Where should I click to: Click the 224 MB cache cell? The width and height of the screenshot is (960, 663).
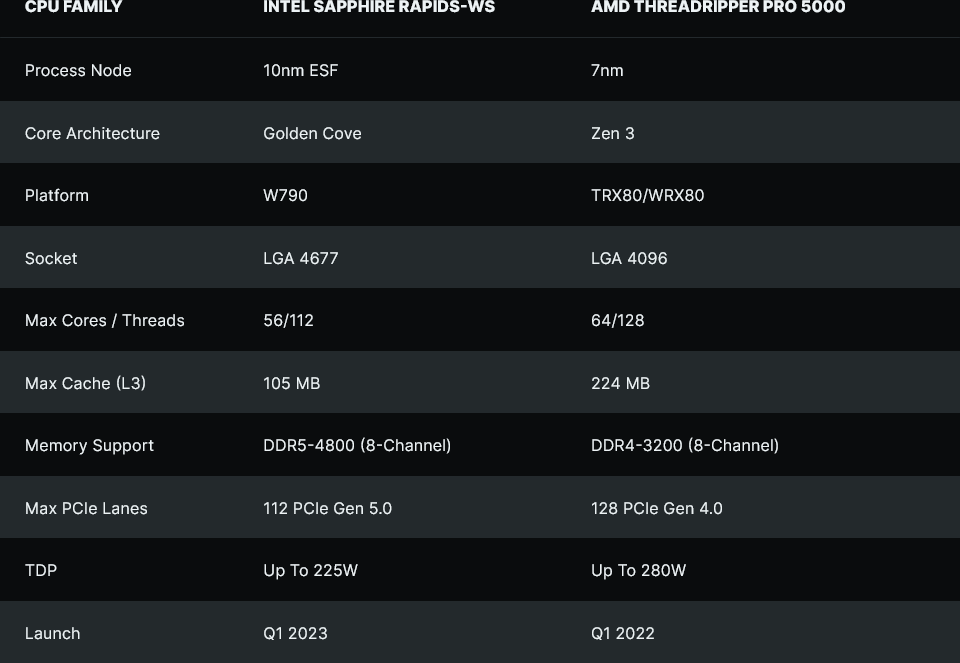pyautogui.click(x=620, y=383)
